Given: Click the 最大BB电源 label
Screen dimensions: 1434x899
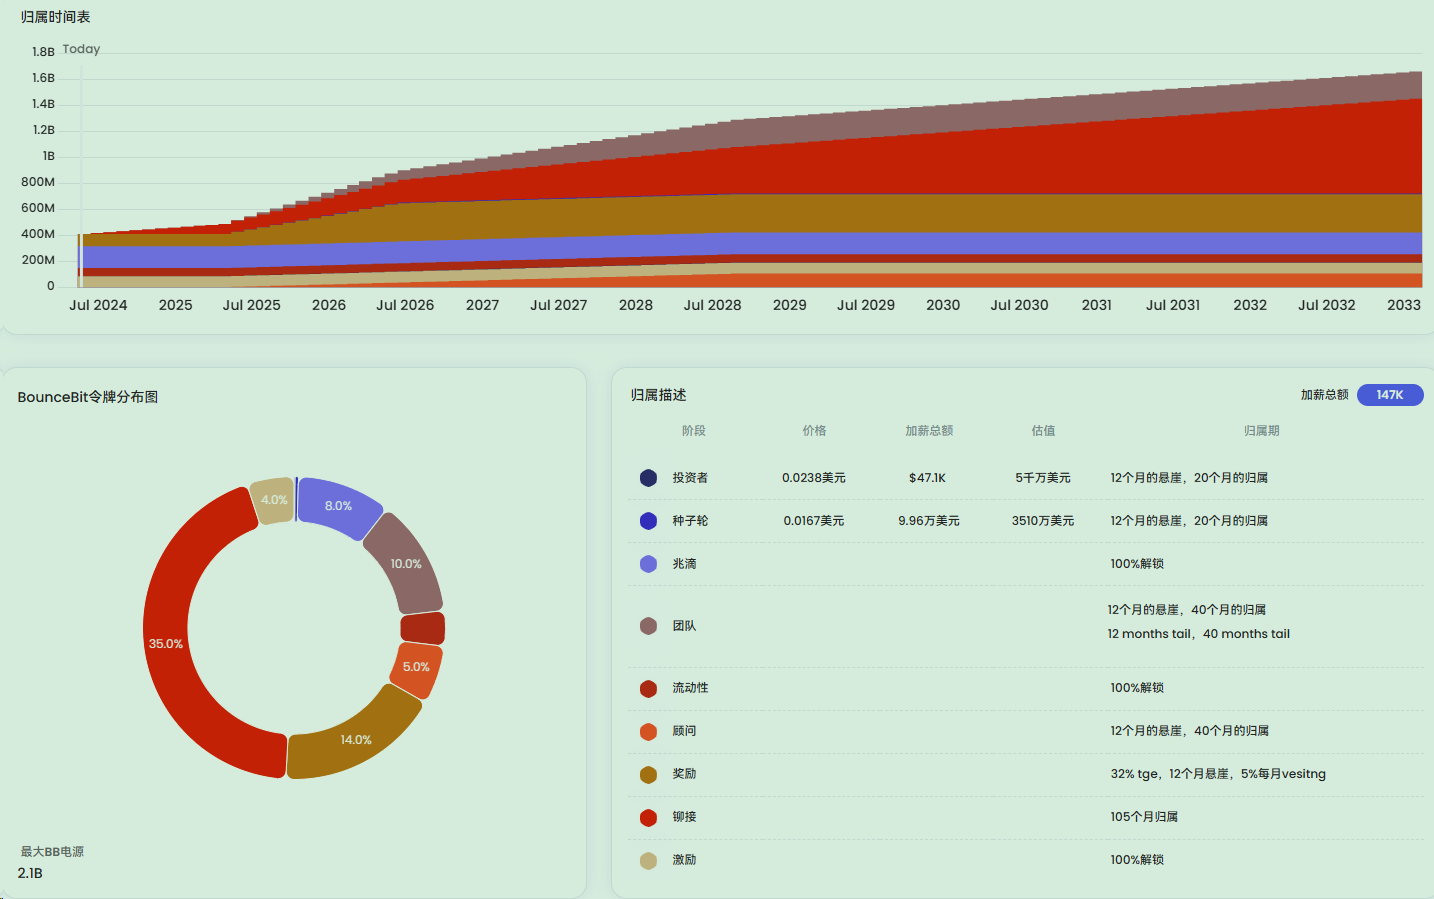Looking at the screenshot, I should tap(52, 852).
